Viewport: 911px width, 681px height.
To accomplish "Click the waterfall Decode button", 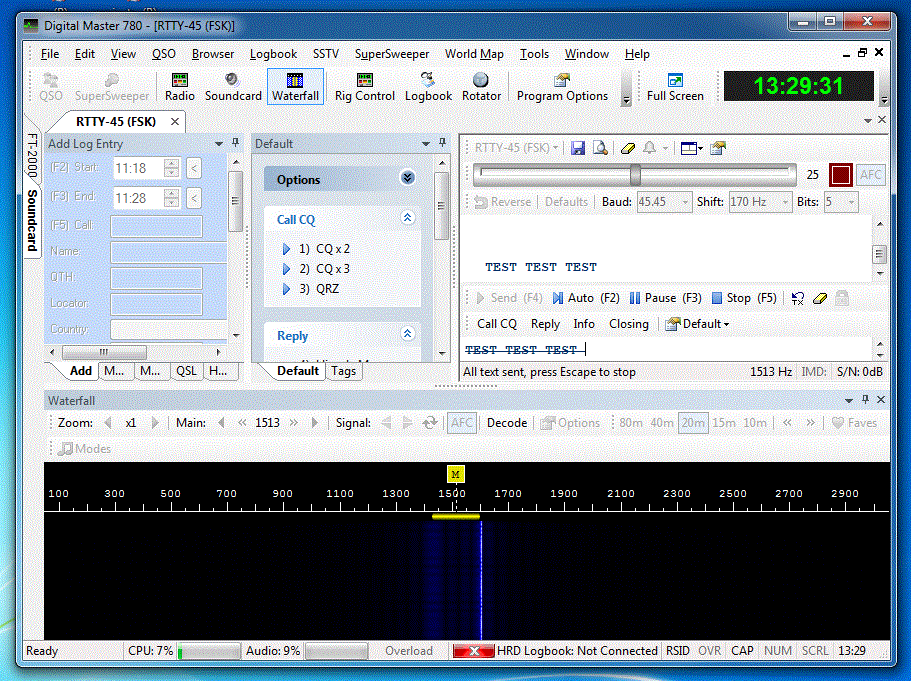I will pos(507,423).
